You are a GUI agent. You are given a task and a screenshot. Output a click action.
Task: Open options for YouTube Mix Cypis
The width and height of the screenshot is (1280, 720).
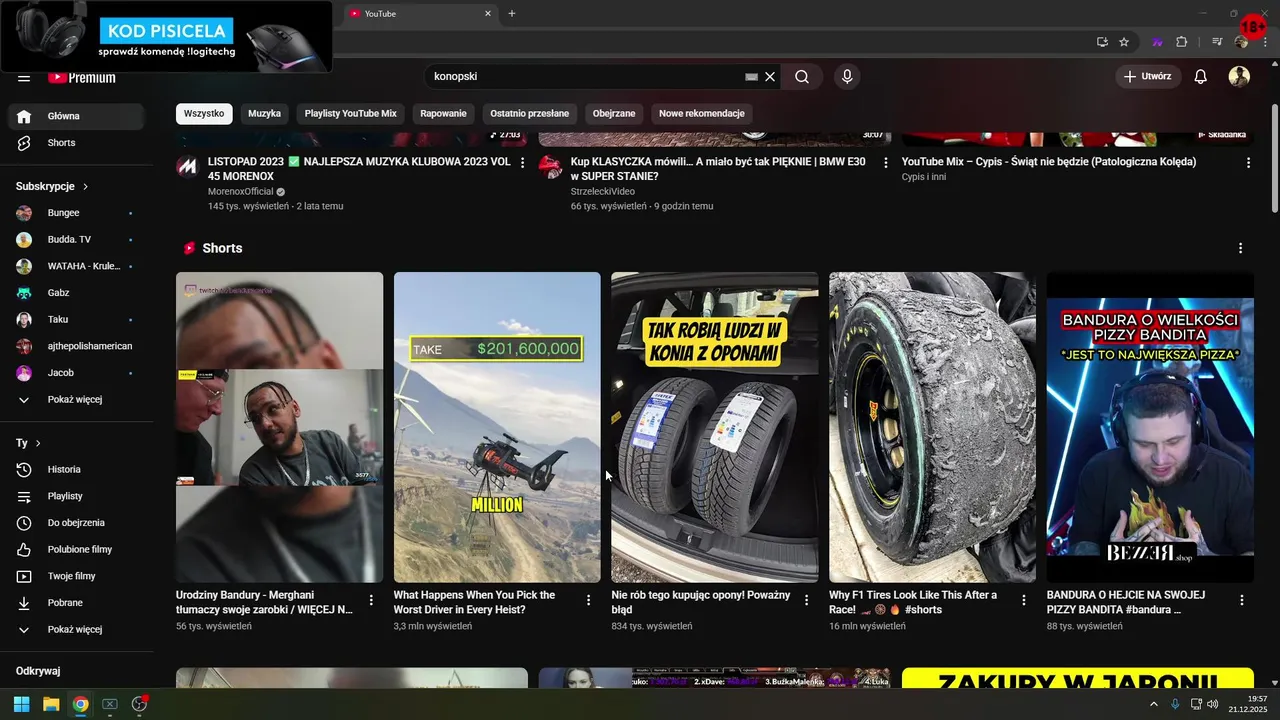1248,162
